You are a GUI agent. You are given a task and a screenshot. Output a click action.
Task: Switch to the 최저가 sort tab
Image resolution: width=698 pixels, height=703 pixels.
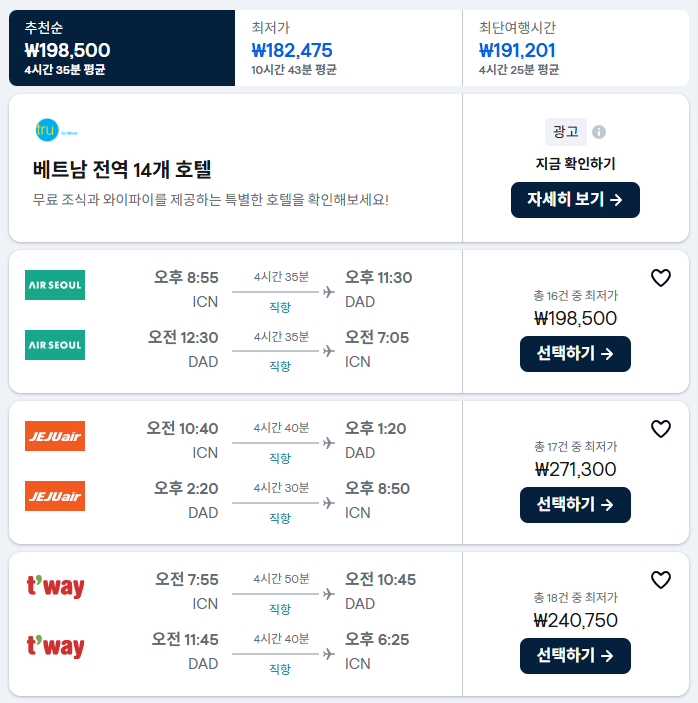tap(348, 48)
